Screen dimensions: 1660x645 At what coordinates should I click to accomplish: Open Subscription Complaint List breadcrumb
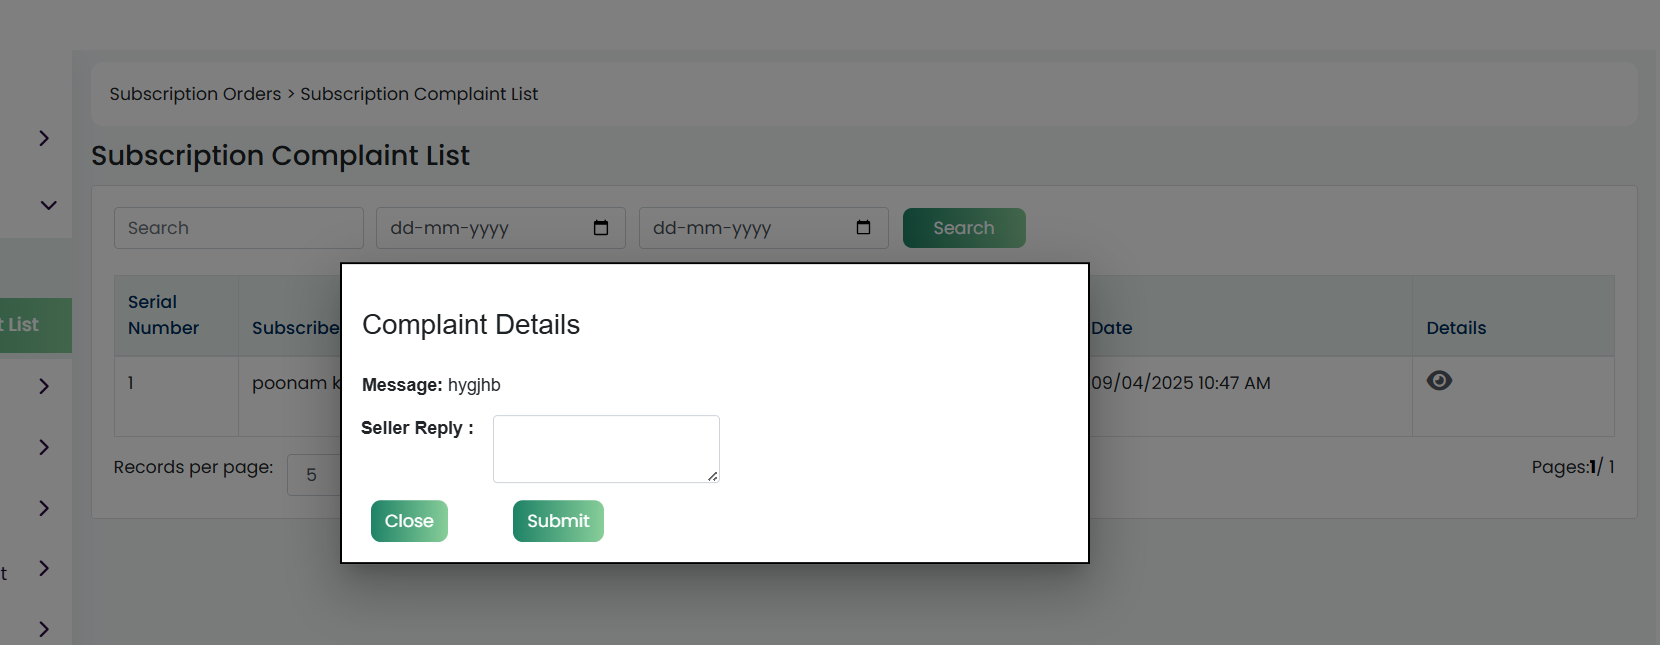[419, 94]
